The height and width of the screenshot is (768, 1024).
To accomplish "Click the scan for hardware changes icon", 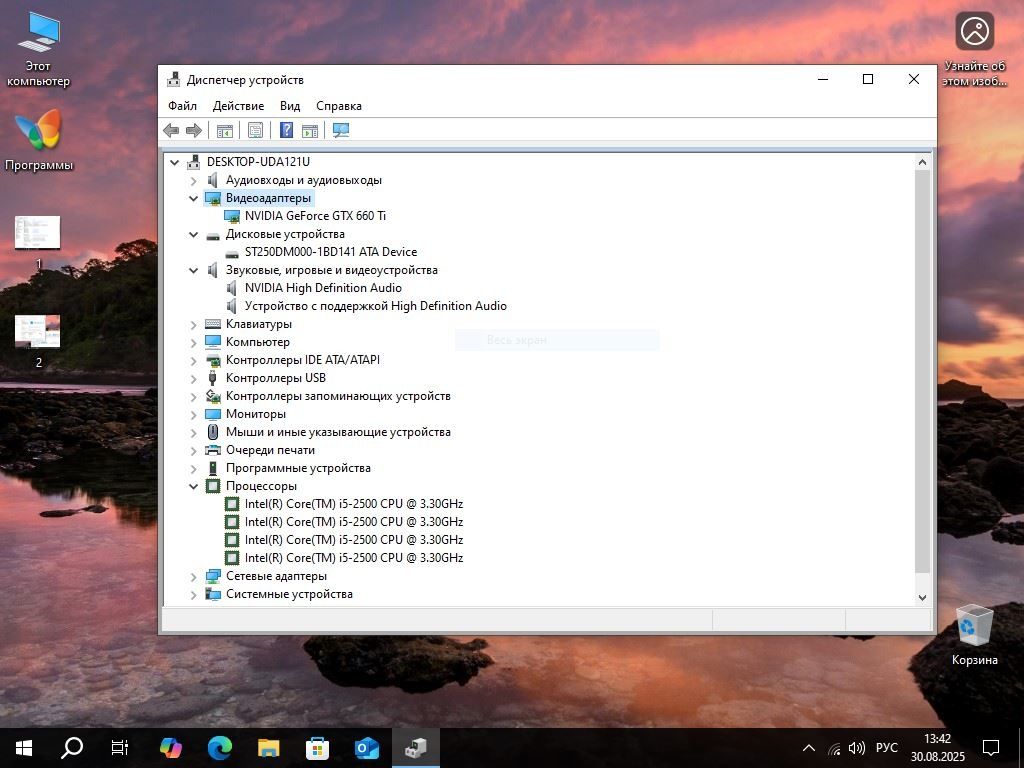I will click(x=341, y=131).
